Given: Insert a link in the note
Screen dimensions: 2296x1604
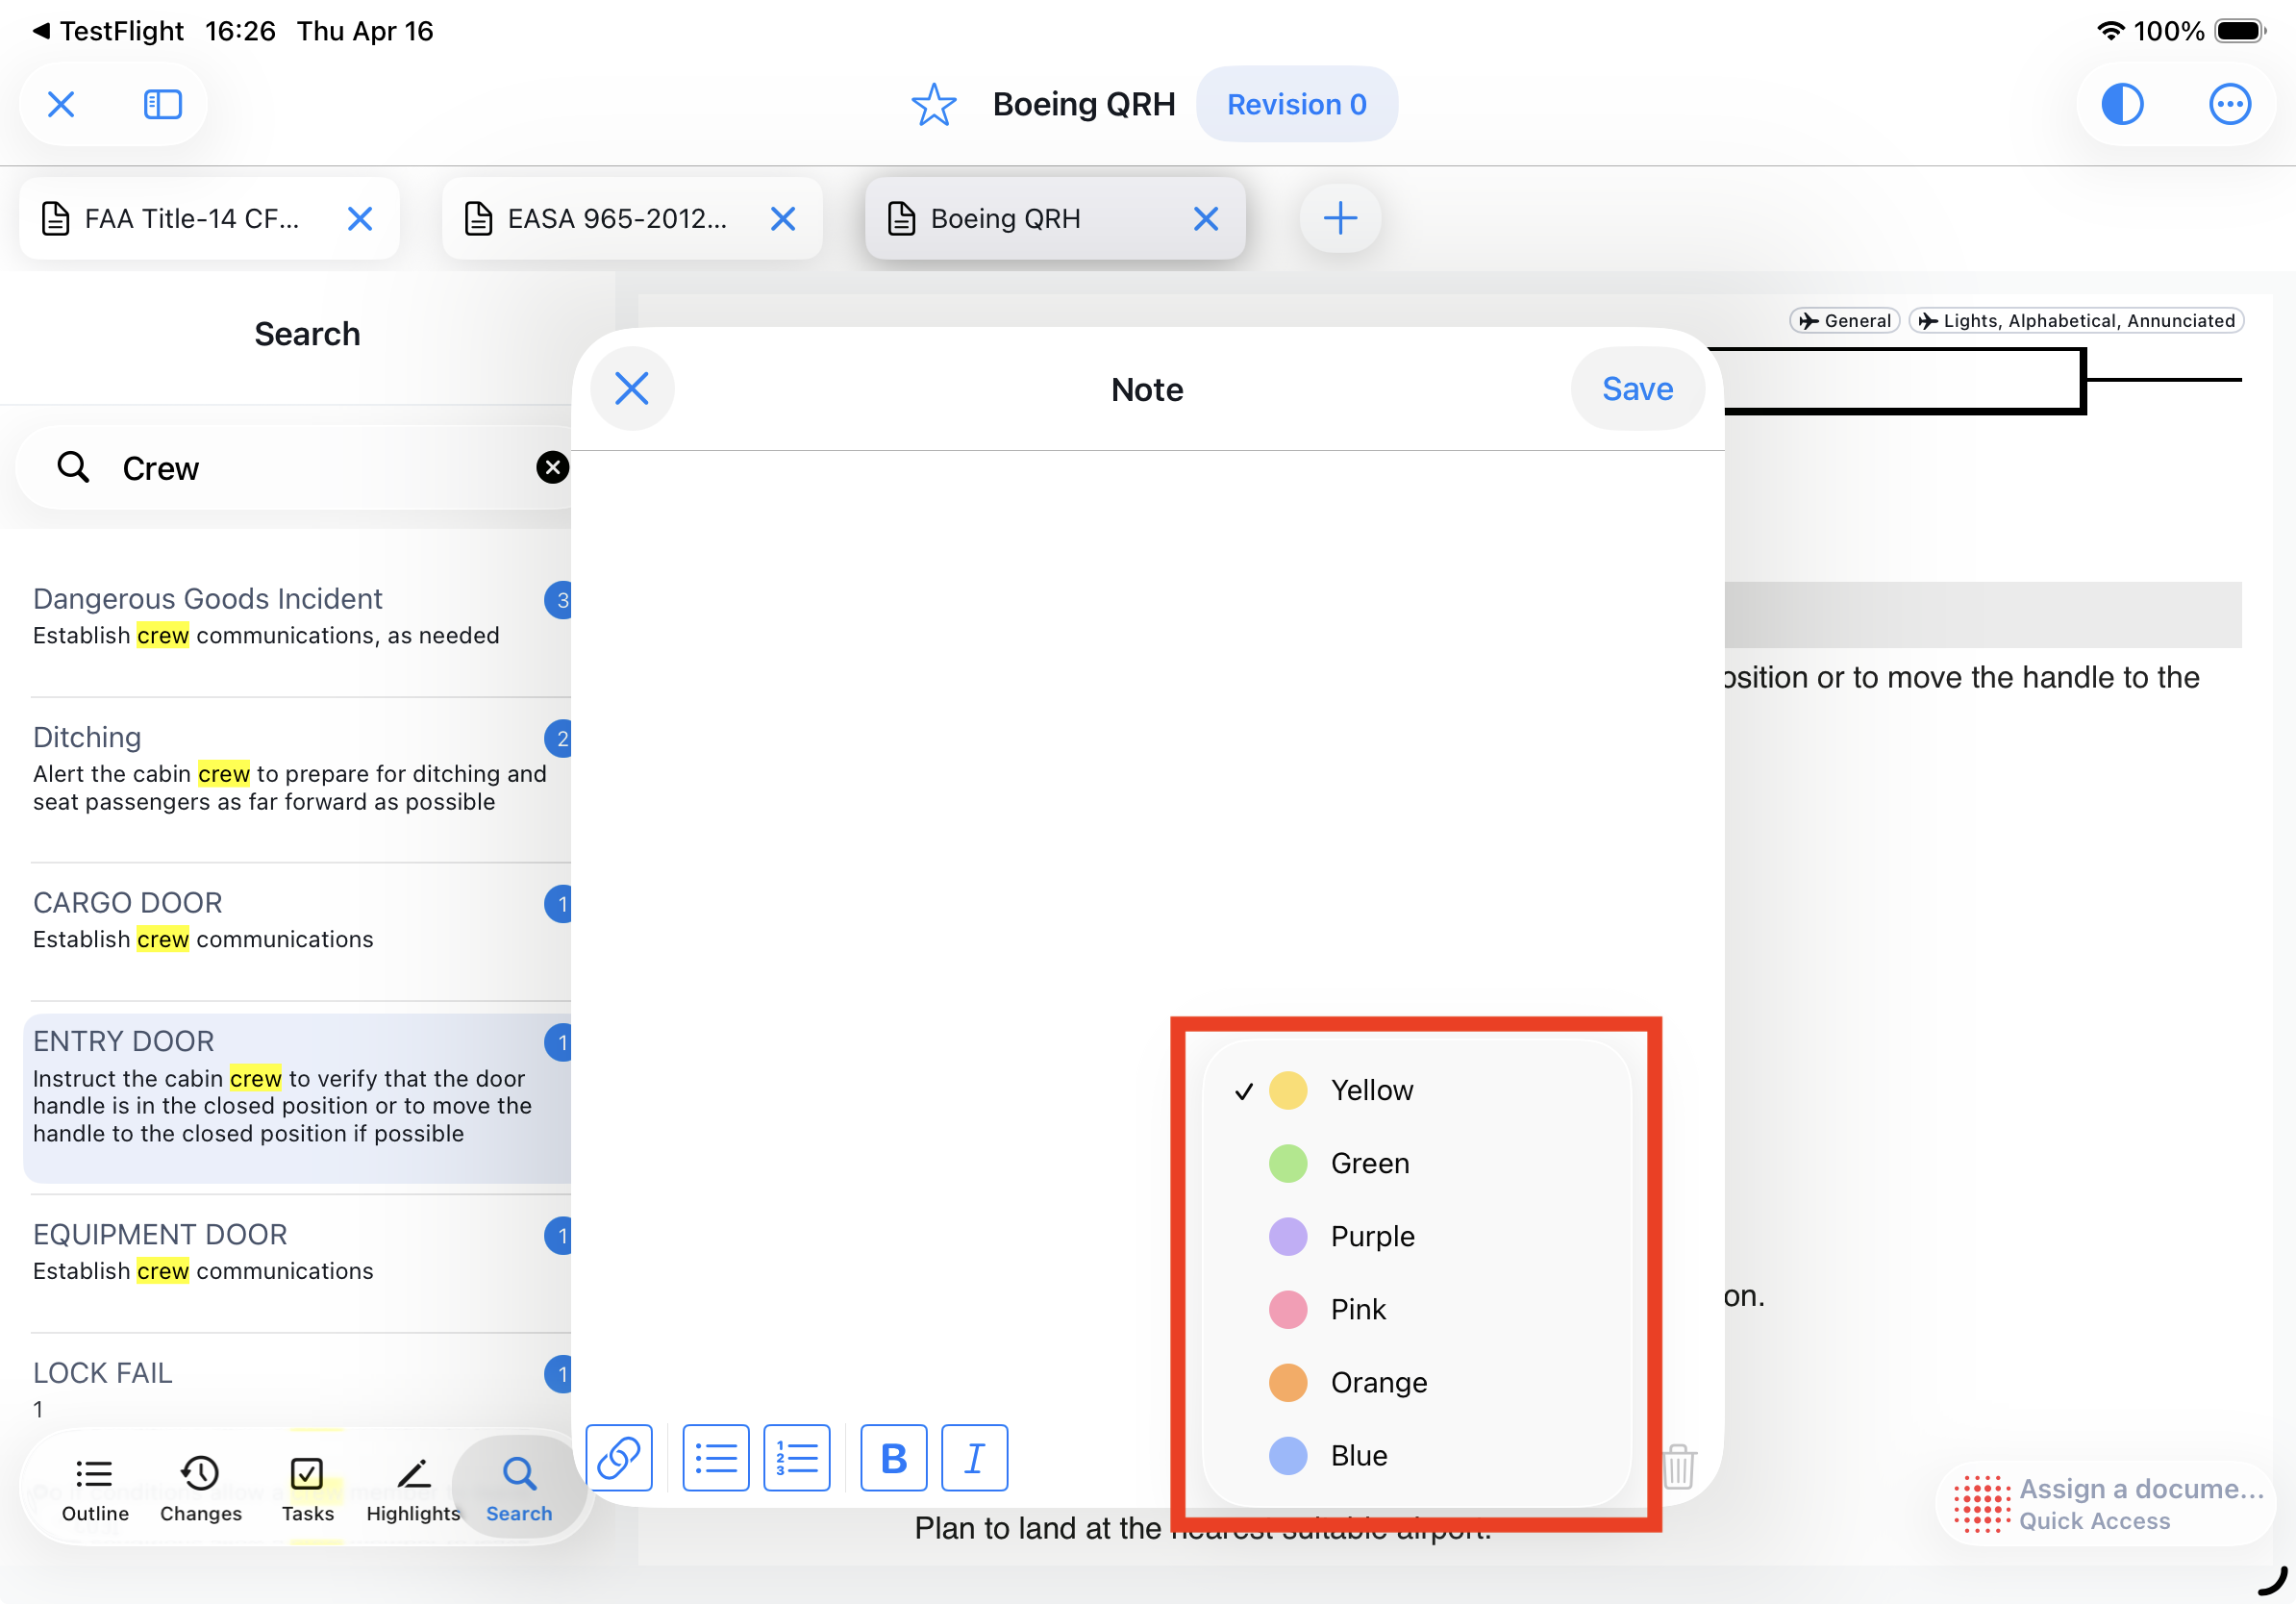Looking at the screenshot, I should (619, 1457).
